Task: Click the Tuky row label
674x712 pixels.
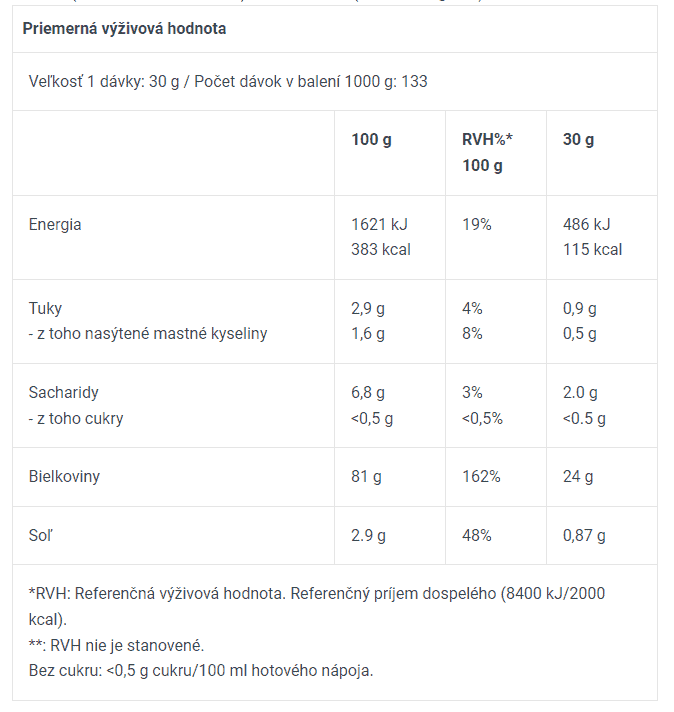Action: pos(46,308)
